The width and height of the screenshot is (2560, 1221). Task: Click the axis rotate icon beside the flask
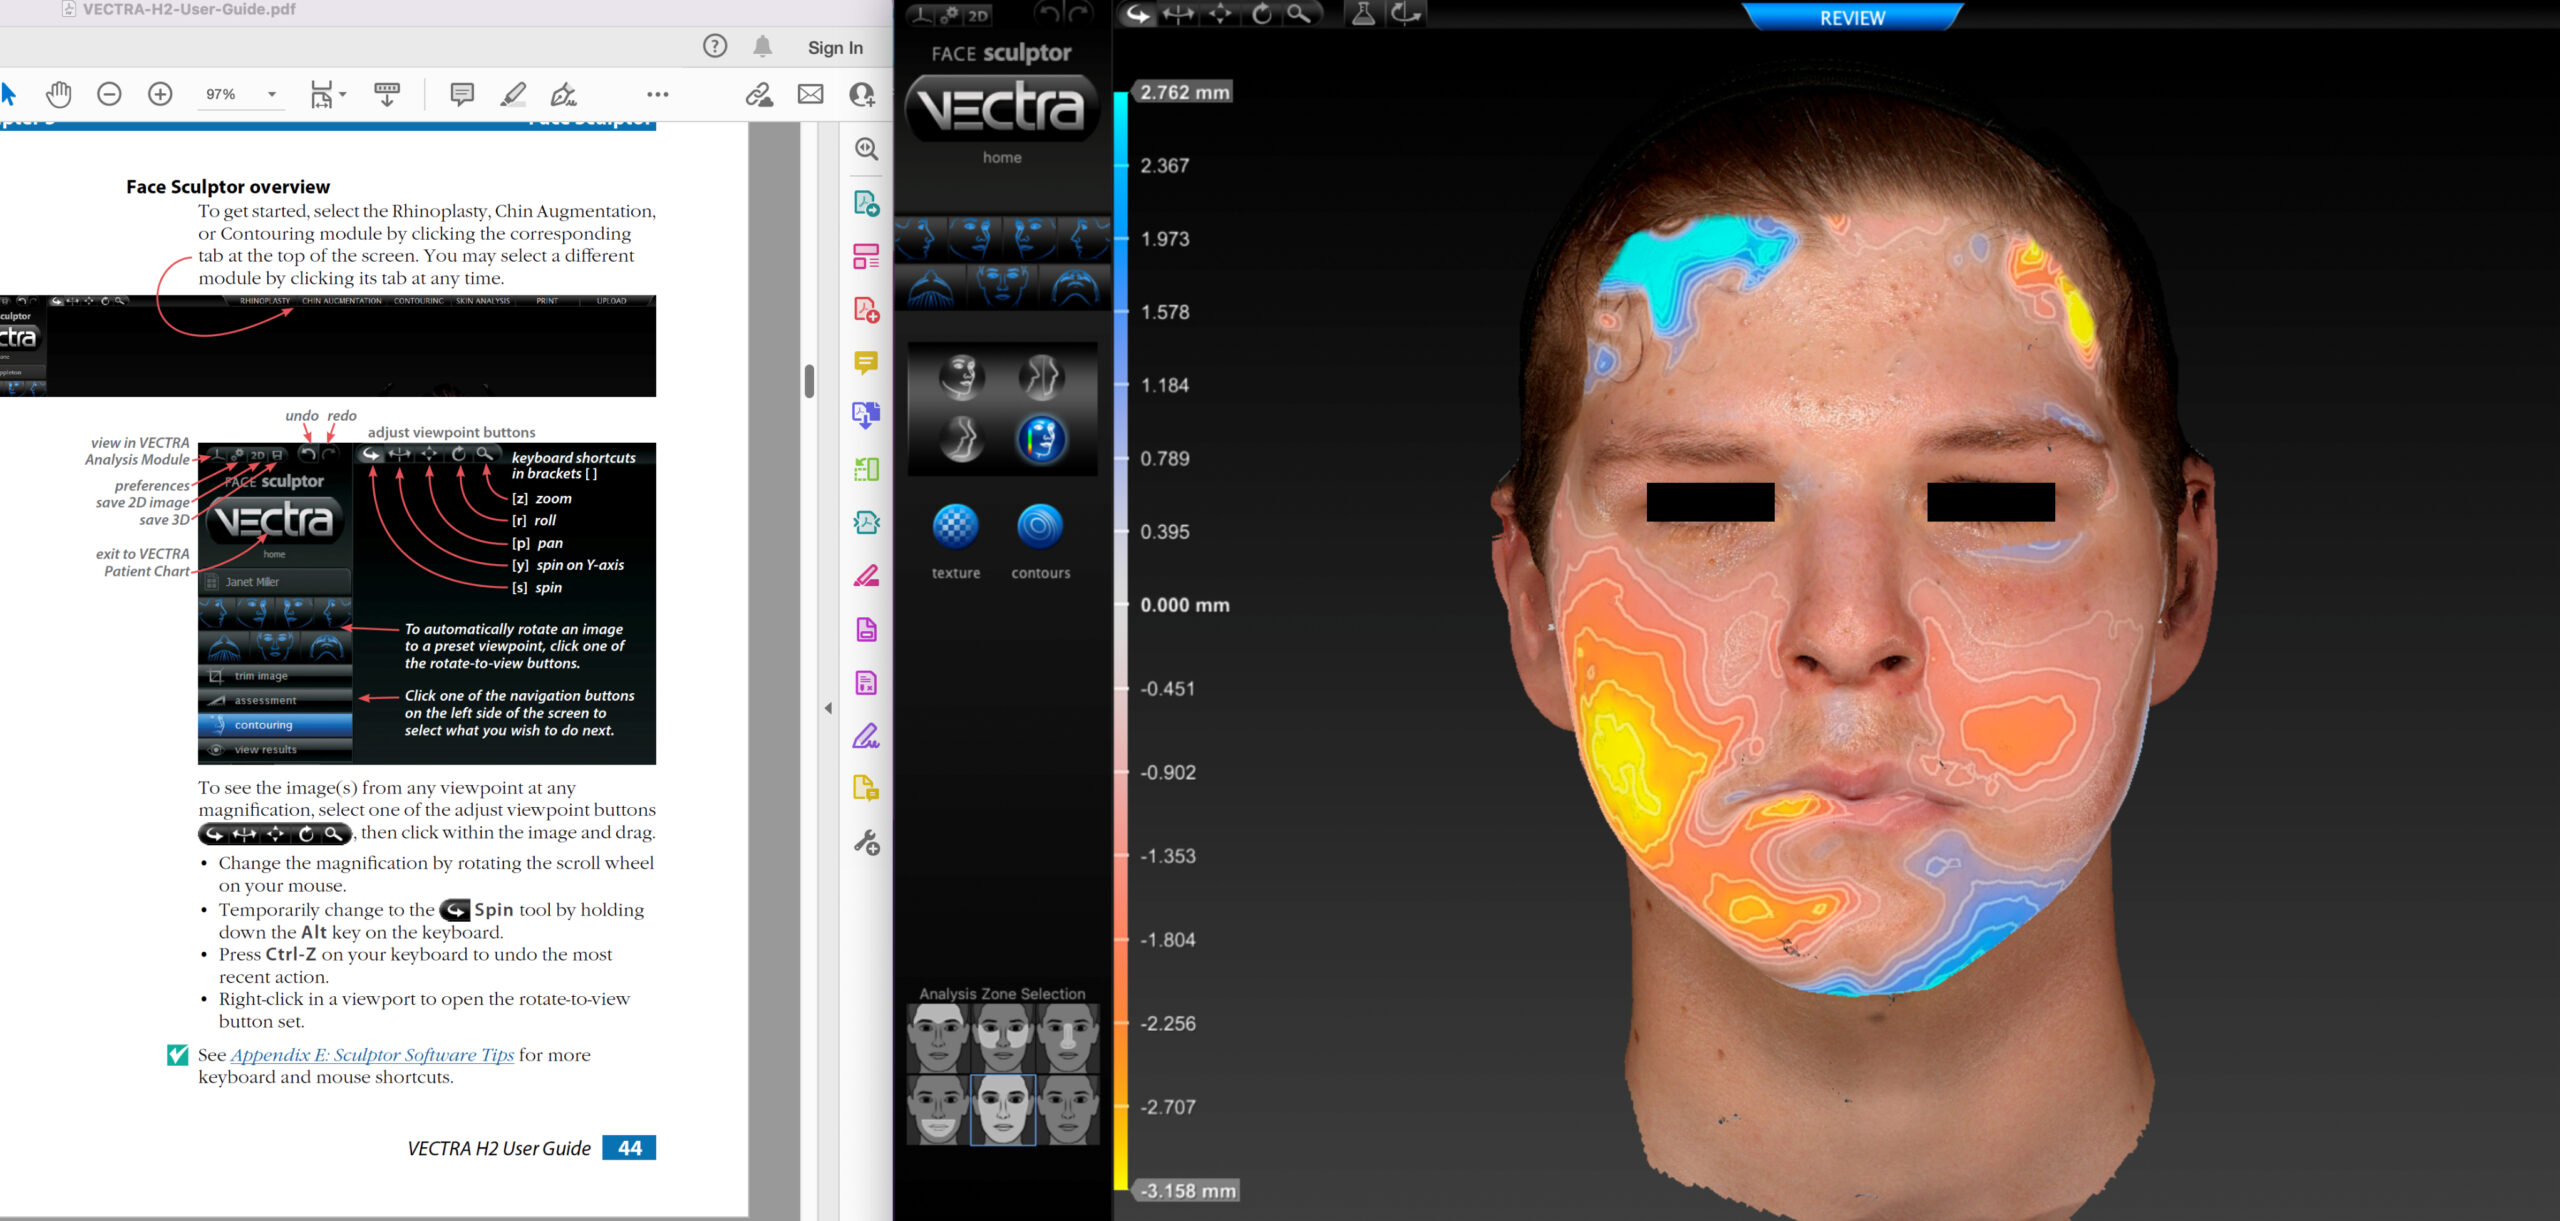coord(1405,14)
